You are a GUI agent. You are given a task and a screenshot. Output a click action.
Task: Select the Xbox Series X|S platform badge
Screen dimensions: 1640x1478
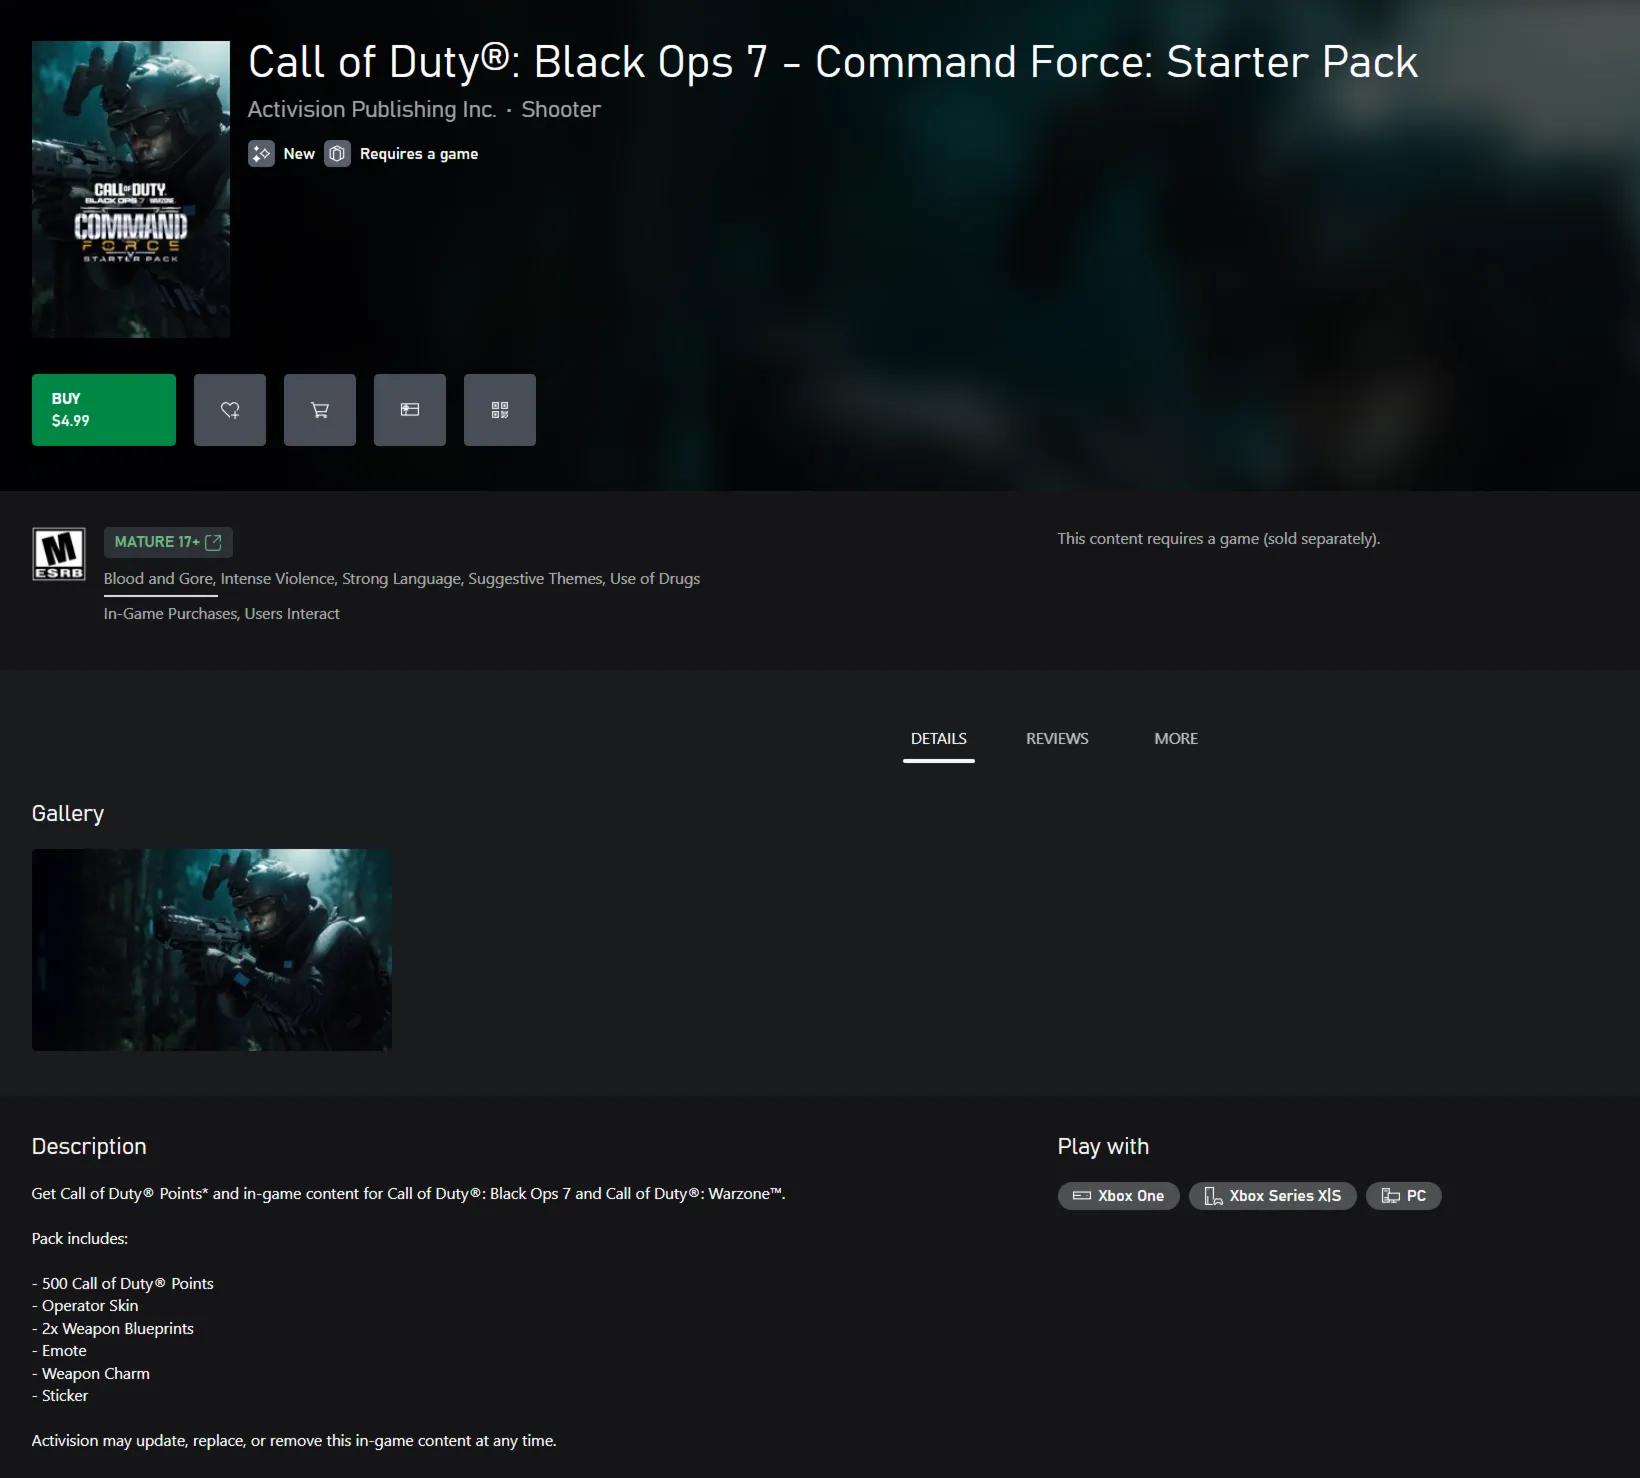coord(1272,1195)
